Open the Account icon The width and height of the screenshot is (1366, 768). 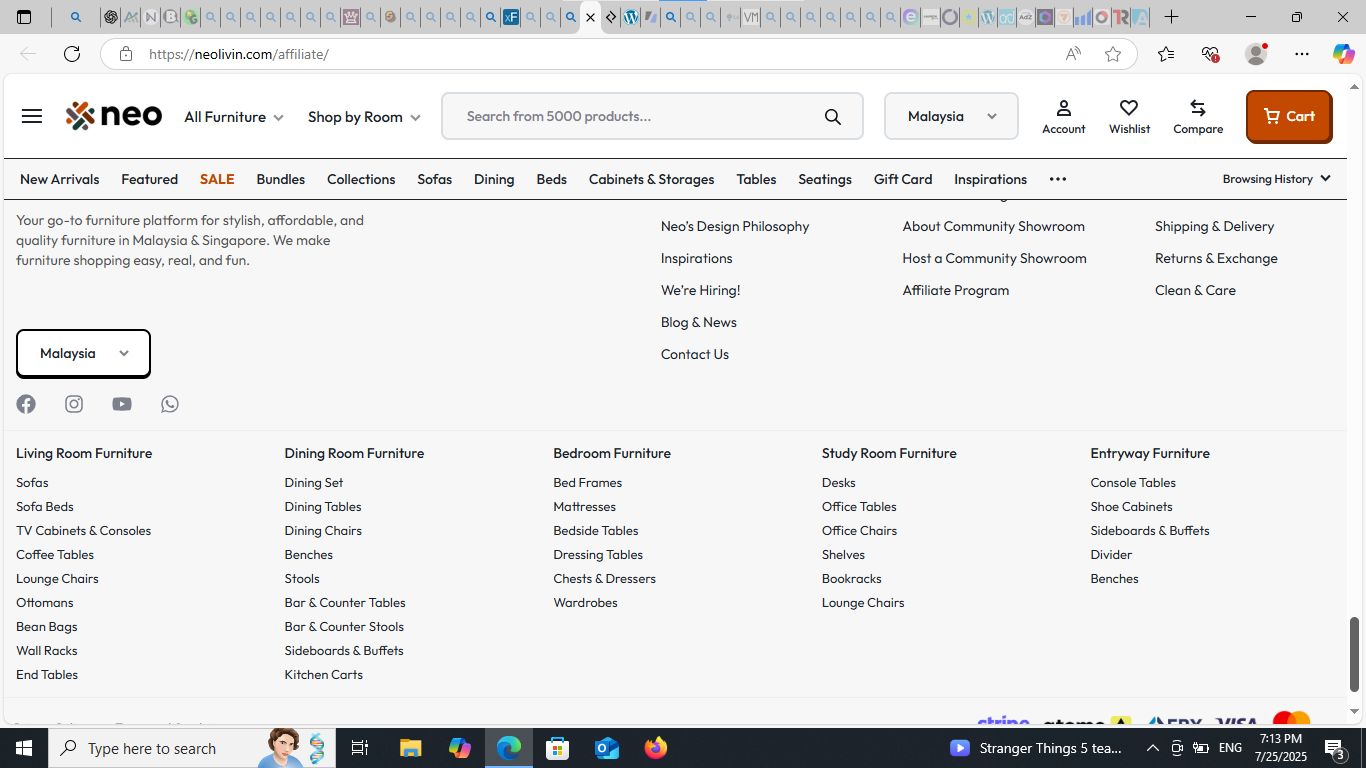1063,116
